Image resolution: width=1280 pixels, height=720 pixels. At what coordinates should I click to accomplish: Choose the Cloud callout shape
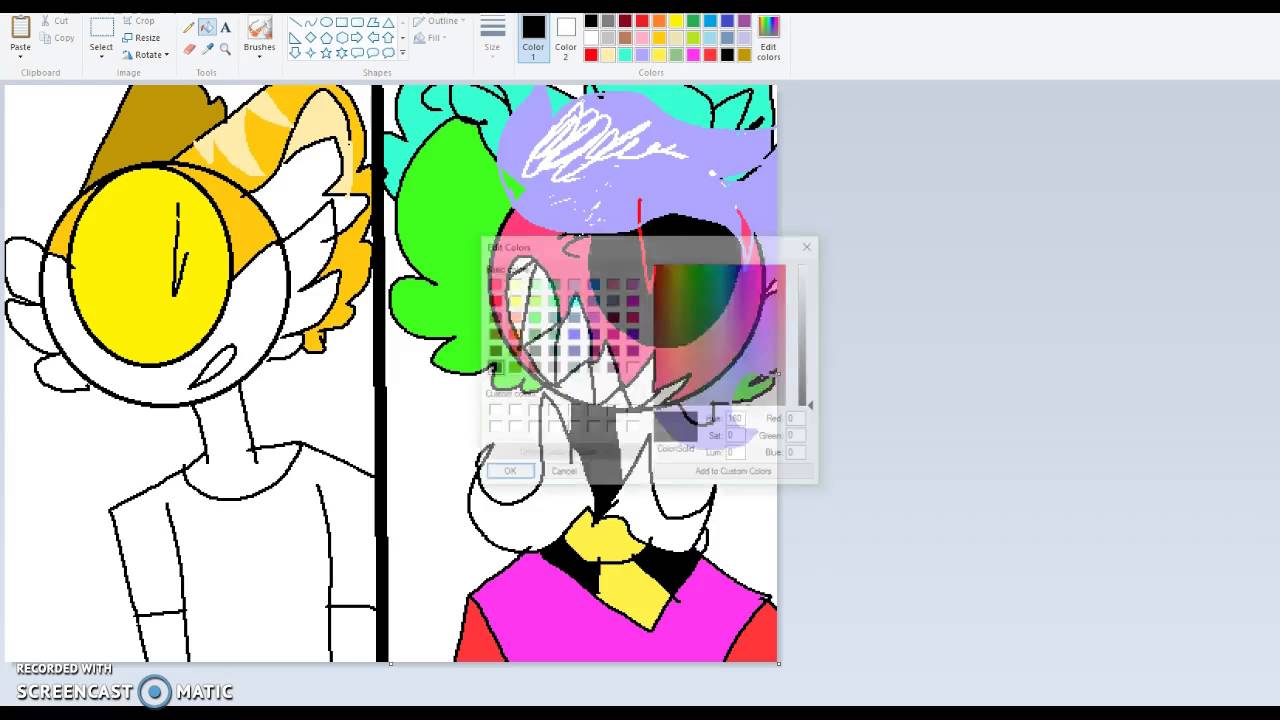coord(388,53)
